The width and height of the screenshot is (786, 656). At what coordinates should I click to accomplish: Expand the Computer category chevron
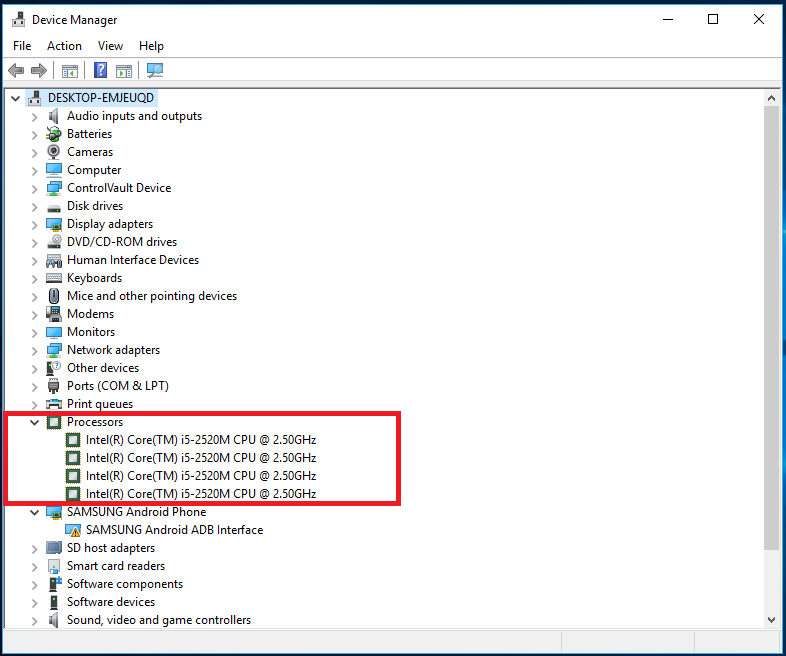click(x=34, y=171)
